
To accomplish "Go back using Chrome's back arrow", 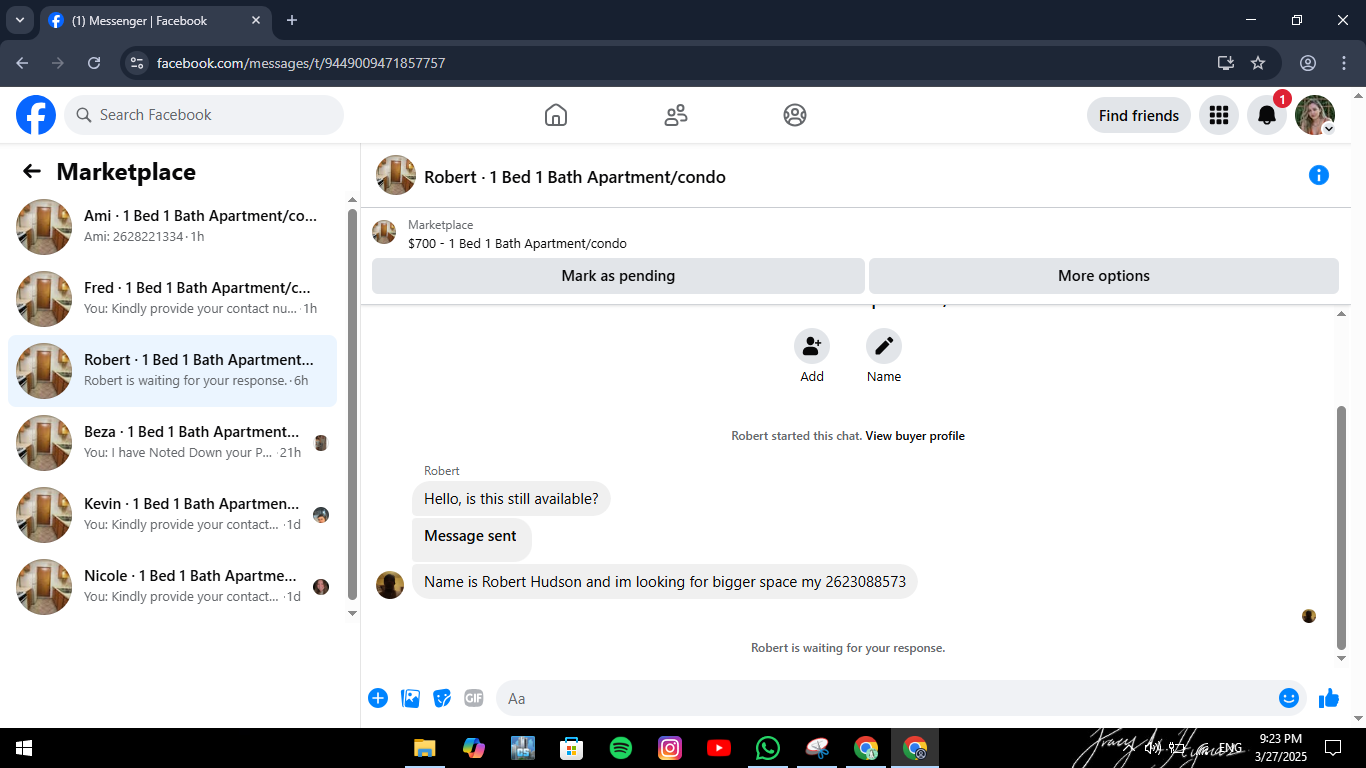I will (x=22, y=63).
